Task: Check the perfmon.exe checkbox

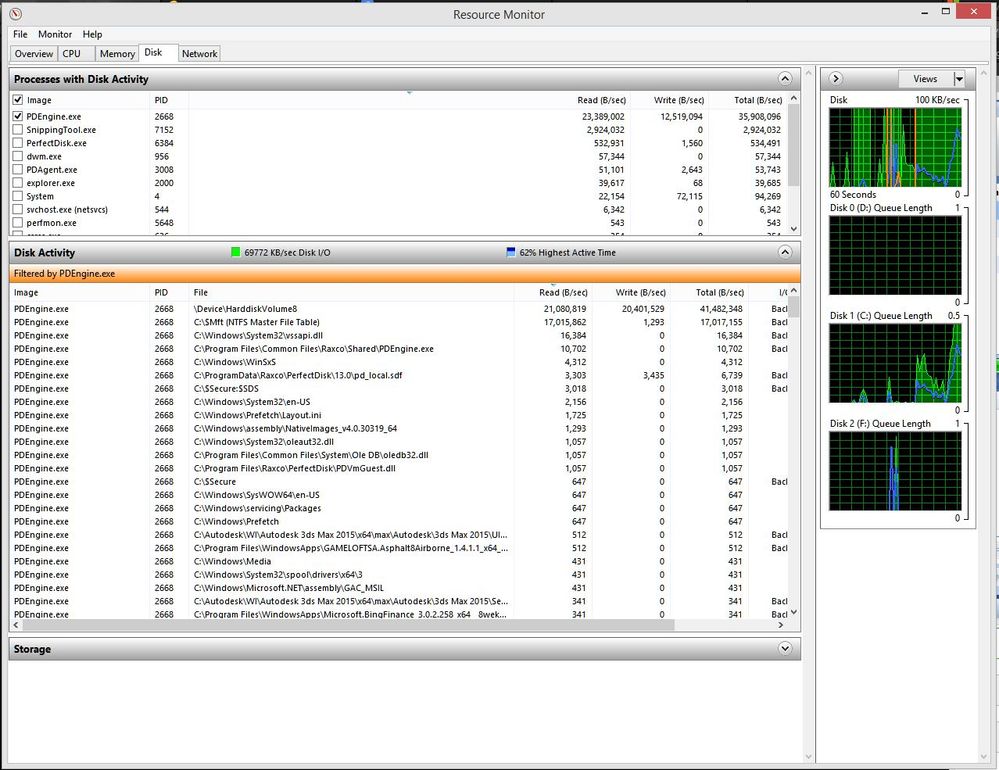Action: 18,223
